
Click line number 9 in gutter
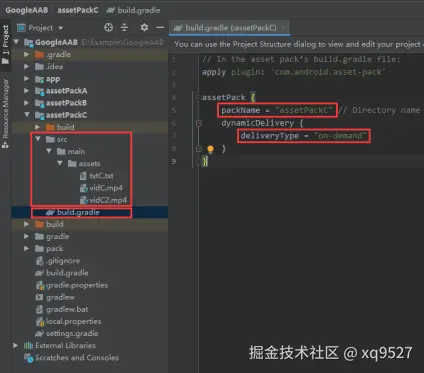174,161
